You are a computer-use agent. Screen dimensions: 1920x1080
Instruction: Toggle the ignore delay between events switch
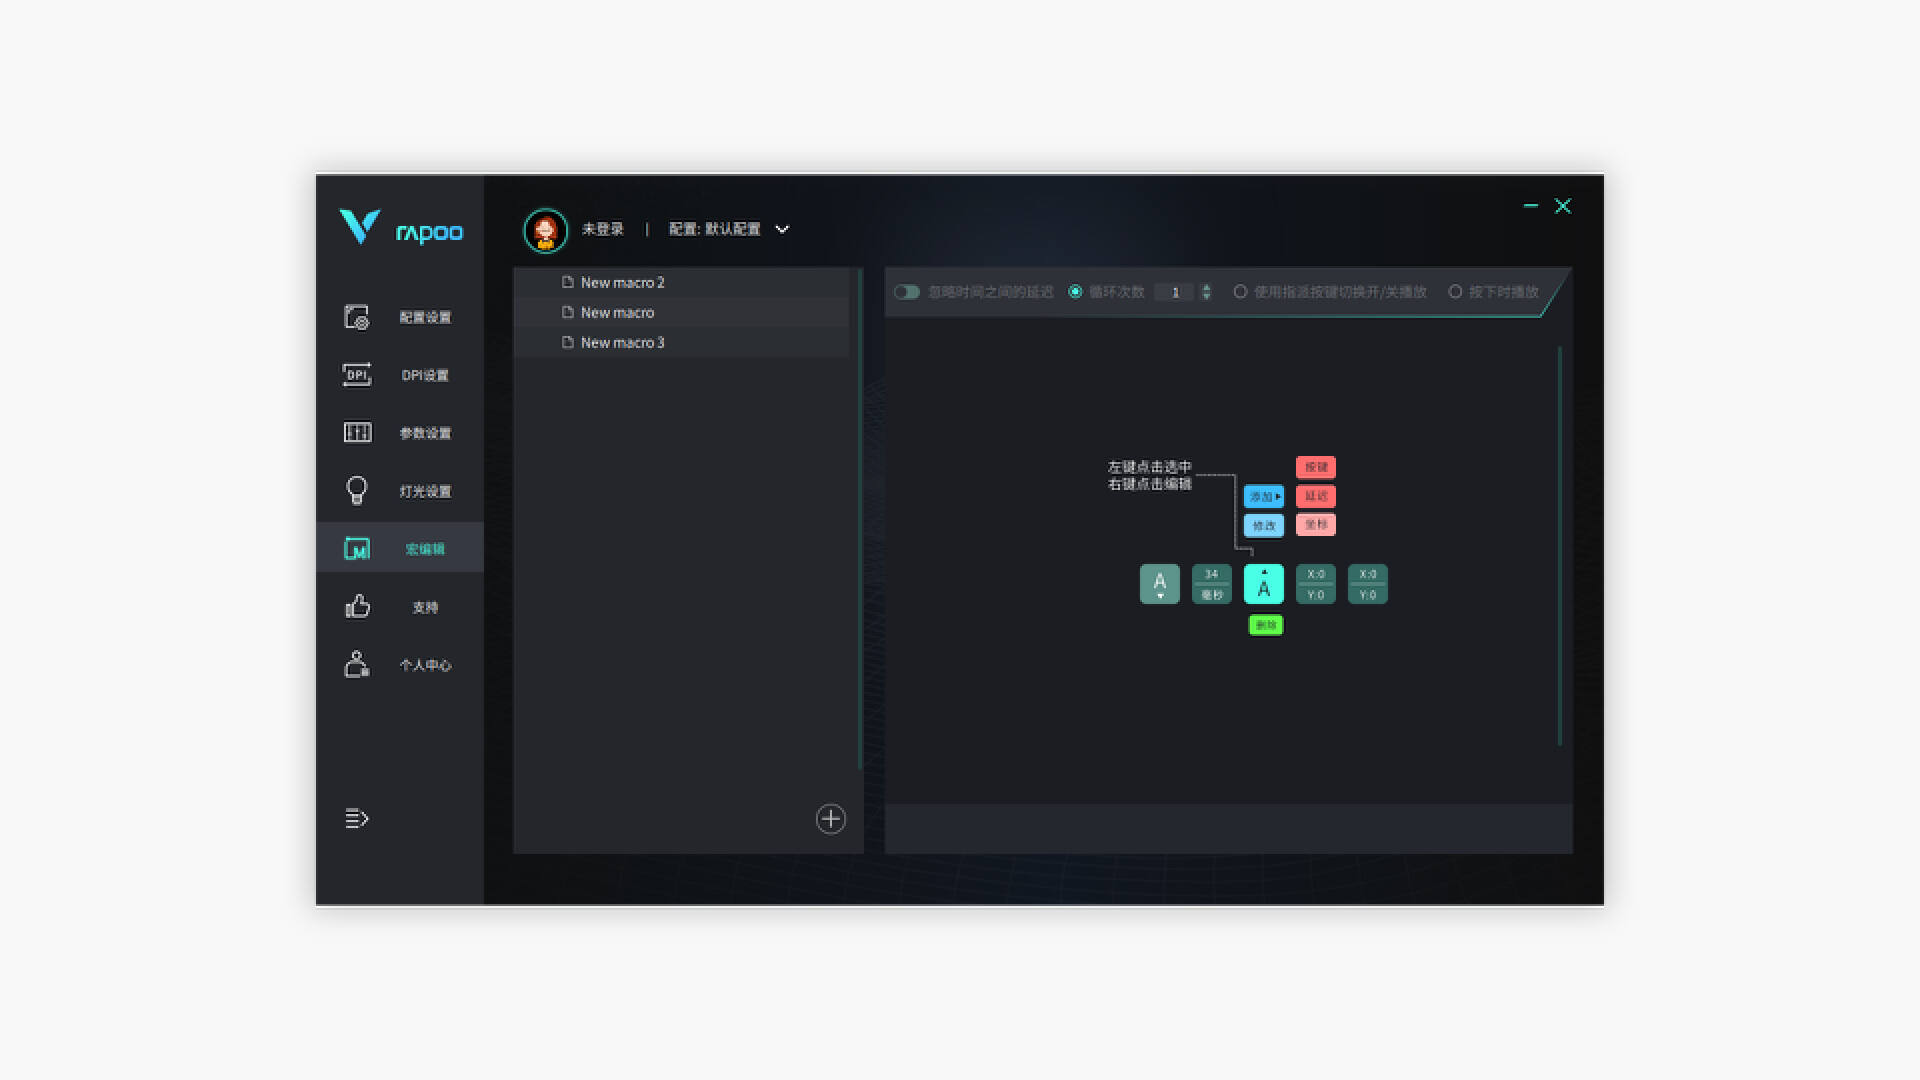point(907,292)
